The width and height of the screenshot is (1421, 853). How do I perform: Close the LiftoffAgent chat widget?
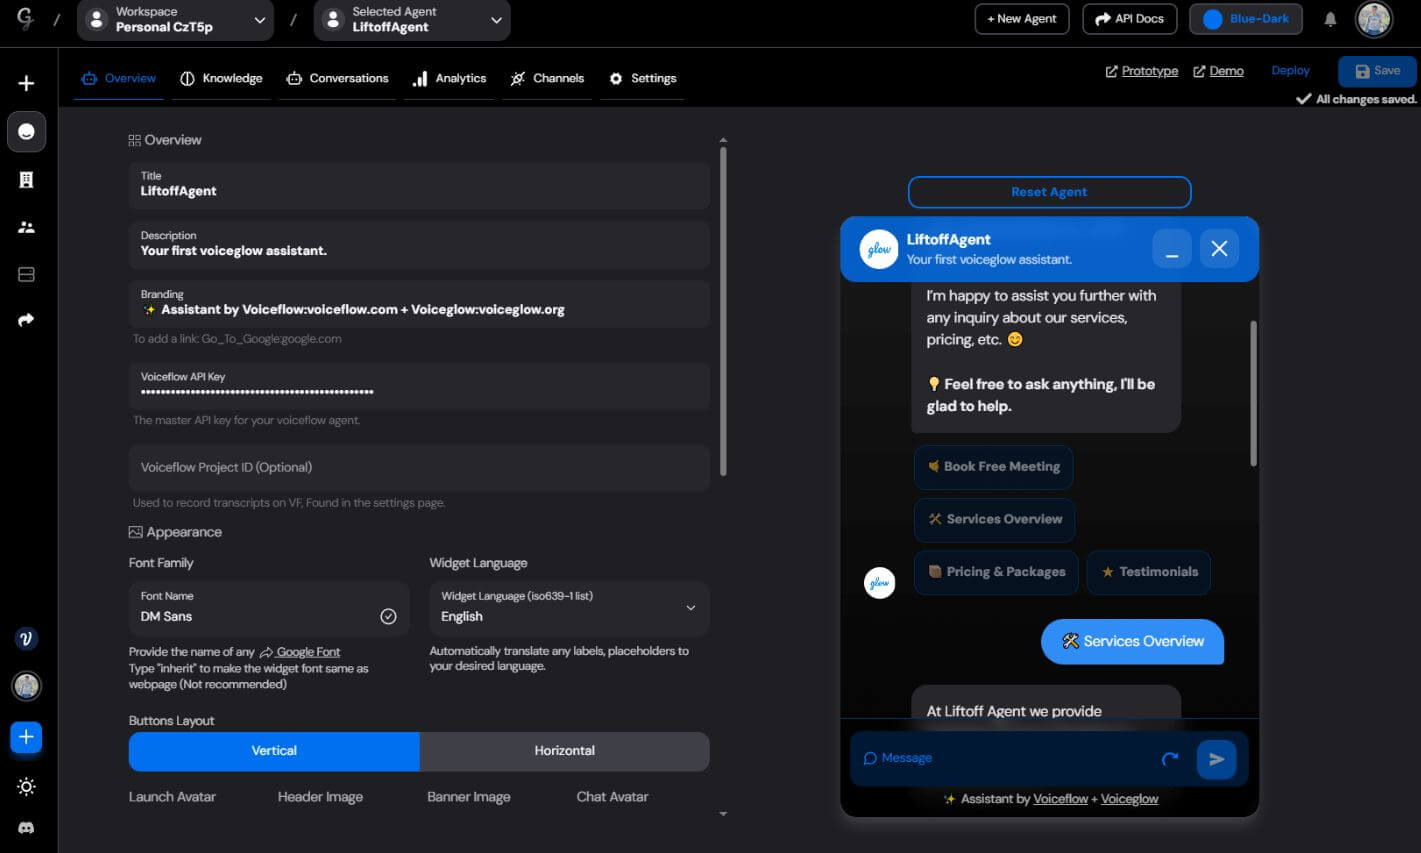point(1219,248)
